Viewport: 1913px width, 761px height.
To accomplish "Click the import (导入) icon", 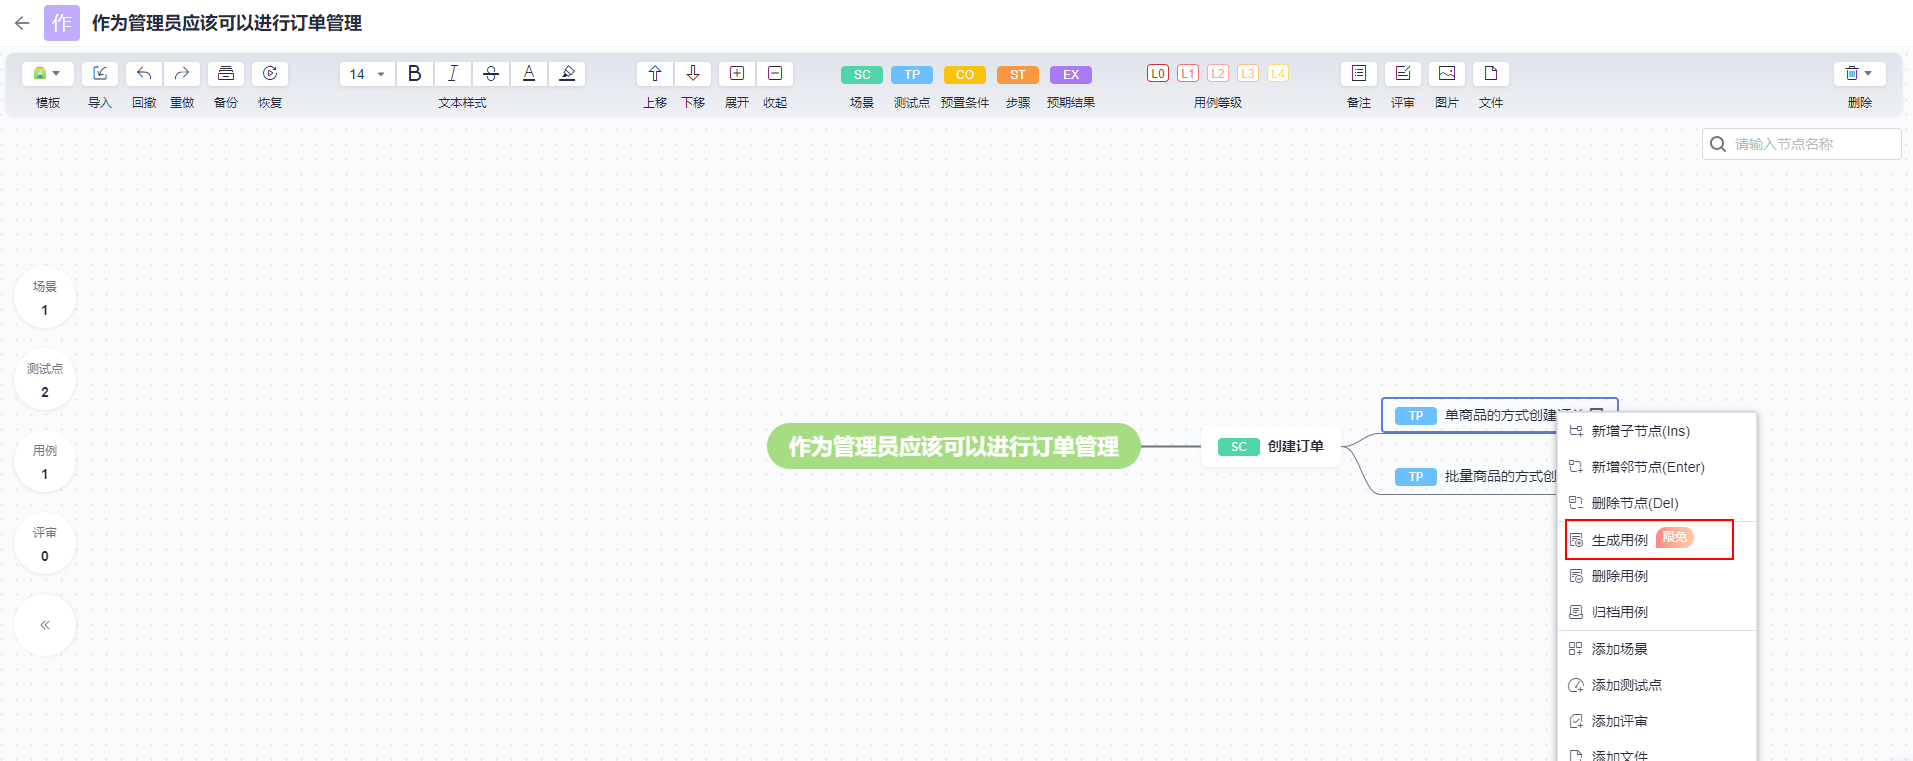I will tap(100, 74).
